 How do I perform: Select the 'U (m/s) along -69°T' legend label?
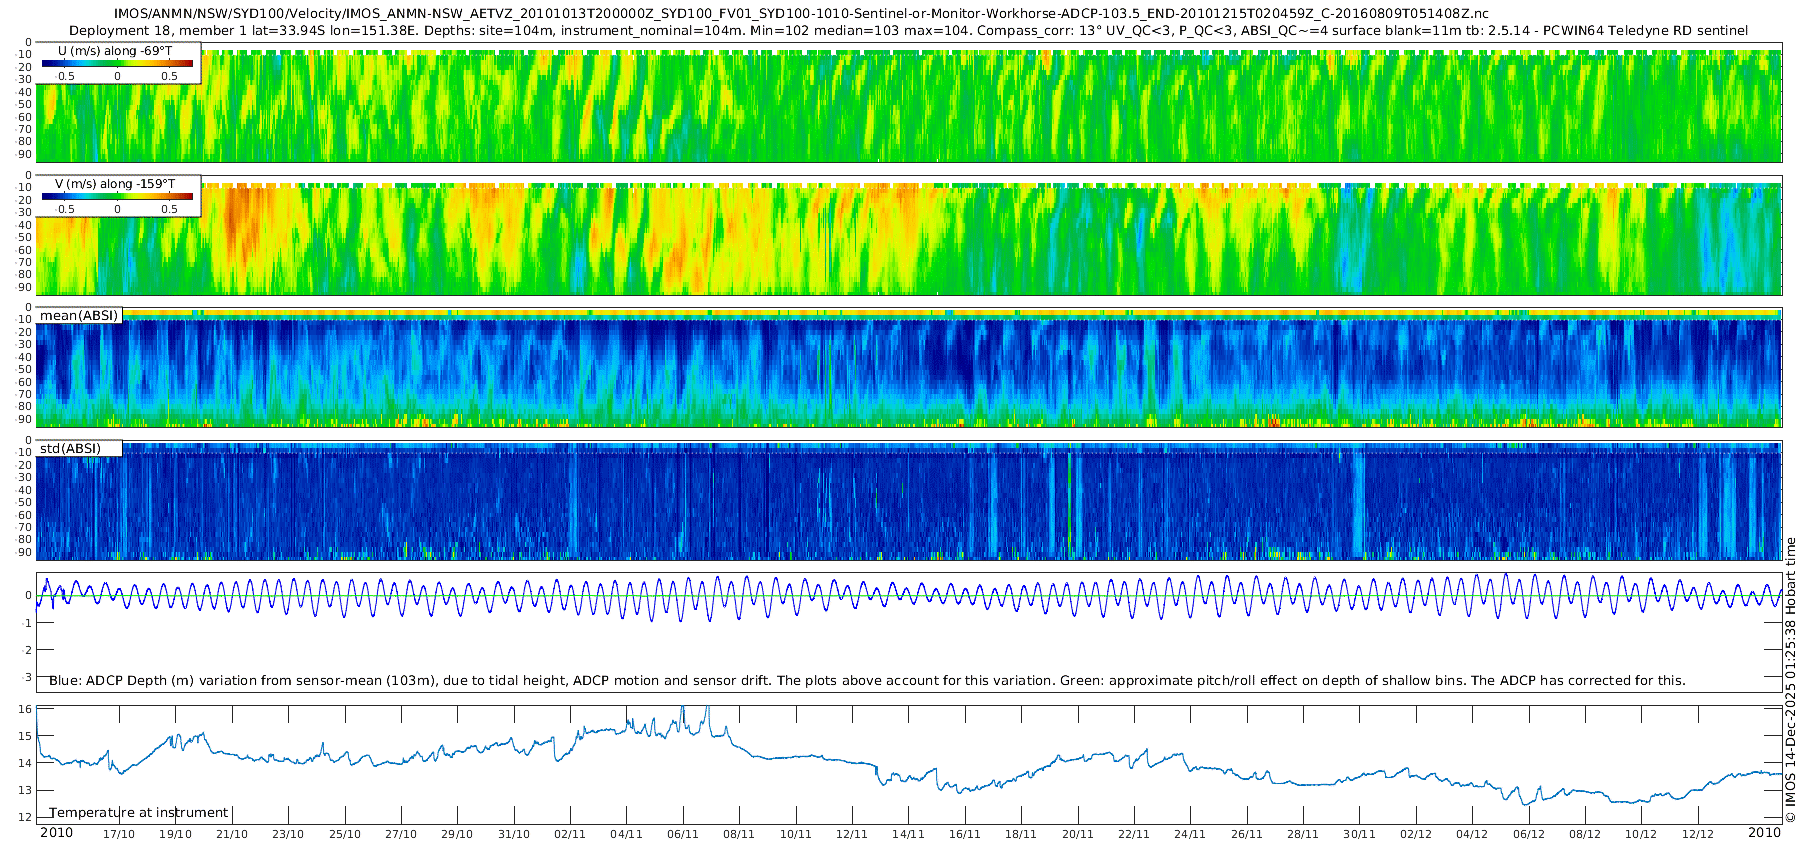[115, 50]
